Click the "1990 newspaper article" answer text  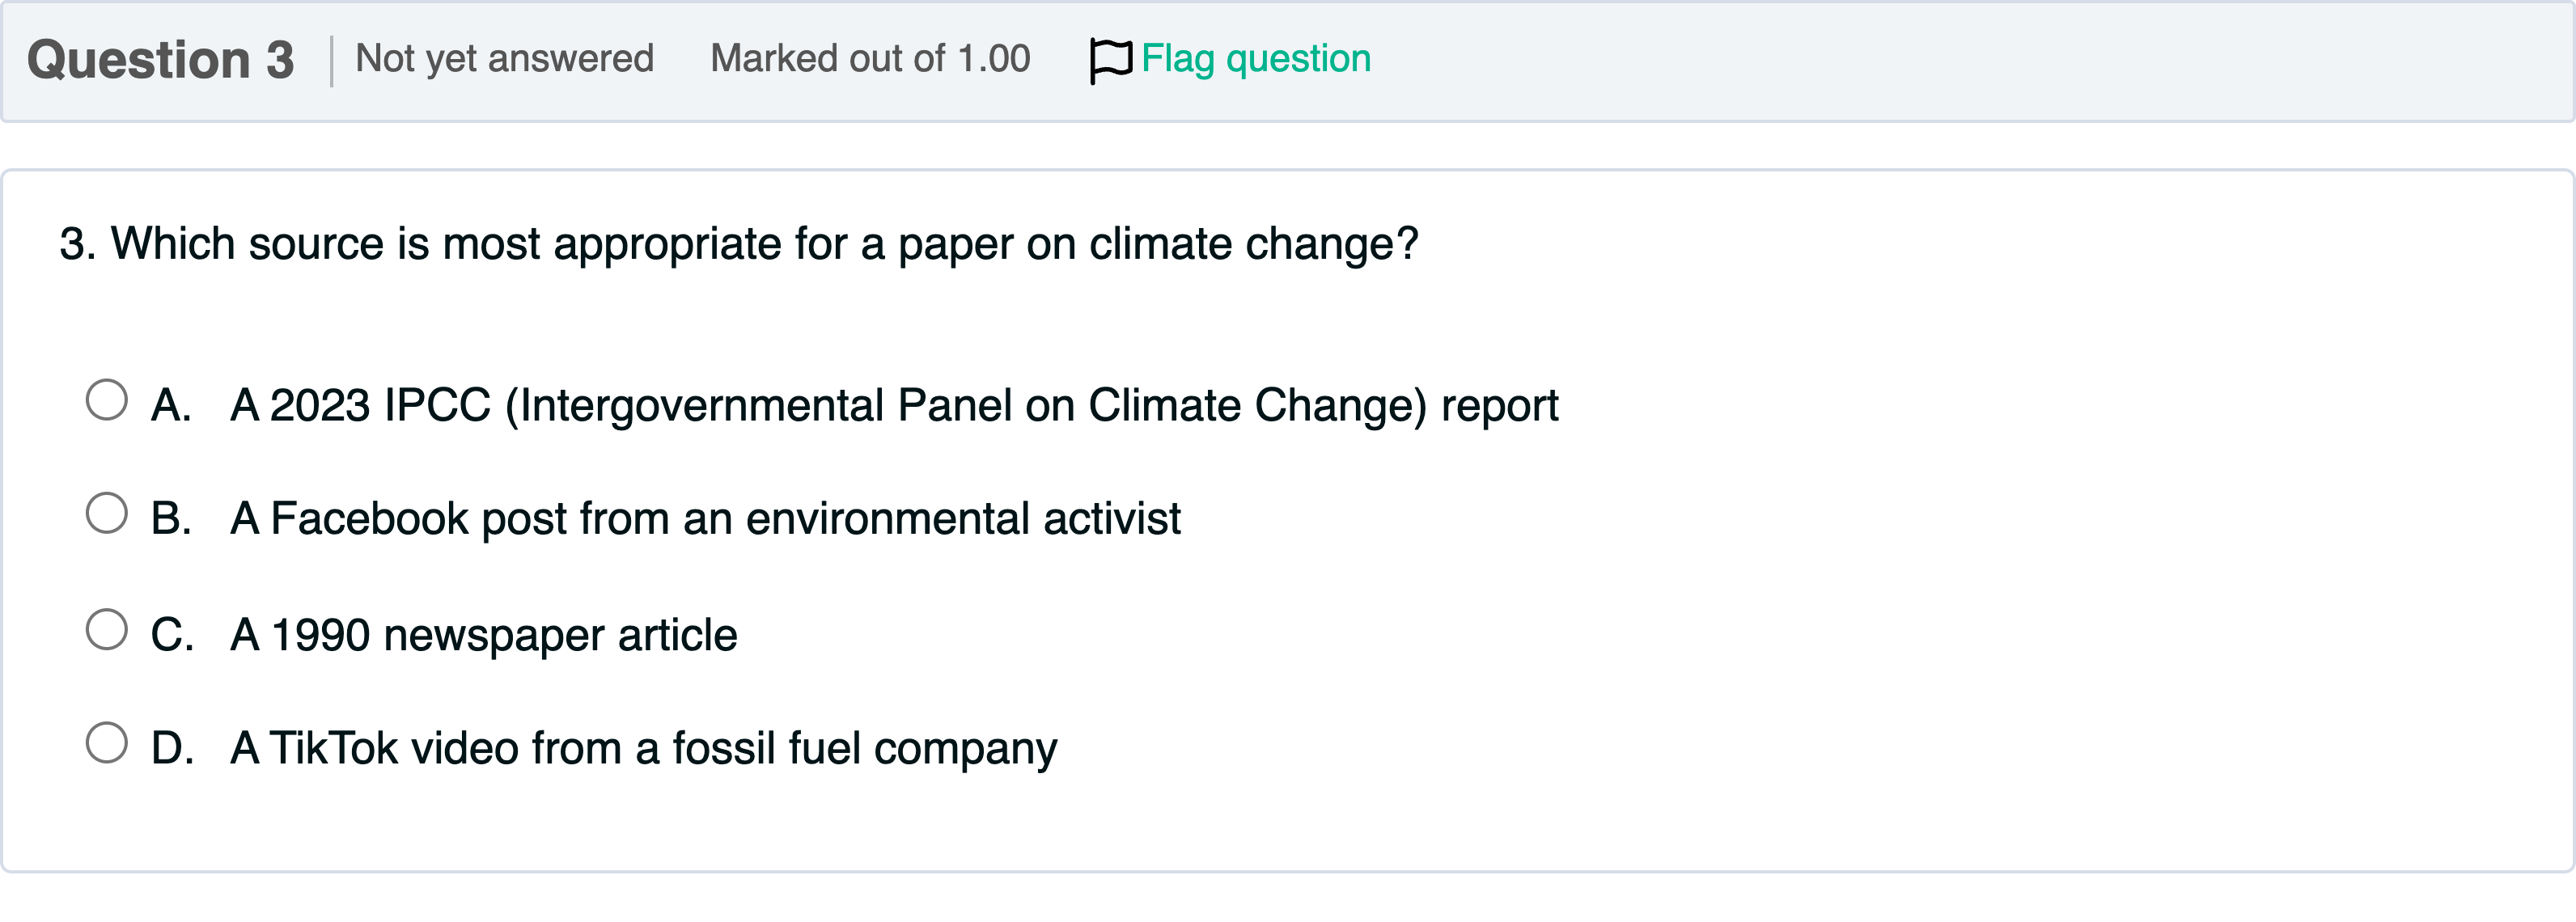click(x=484, y=636)
